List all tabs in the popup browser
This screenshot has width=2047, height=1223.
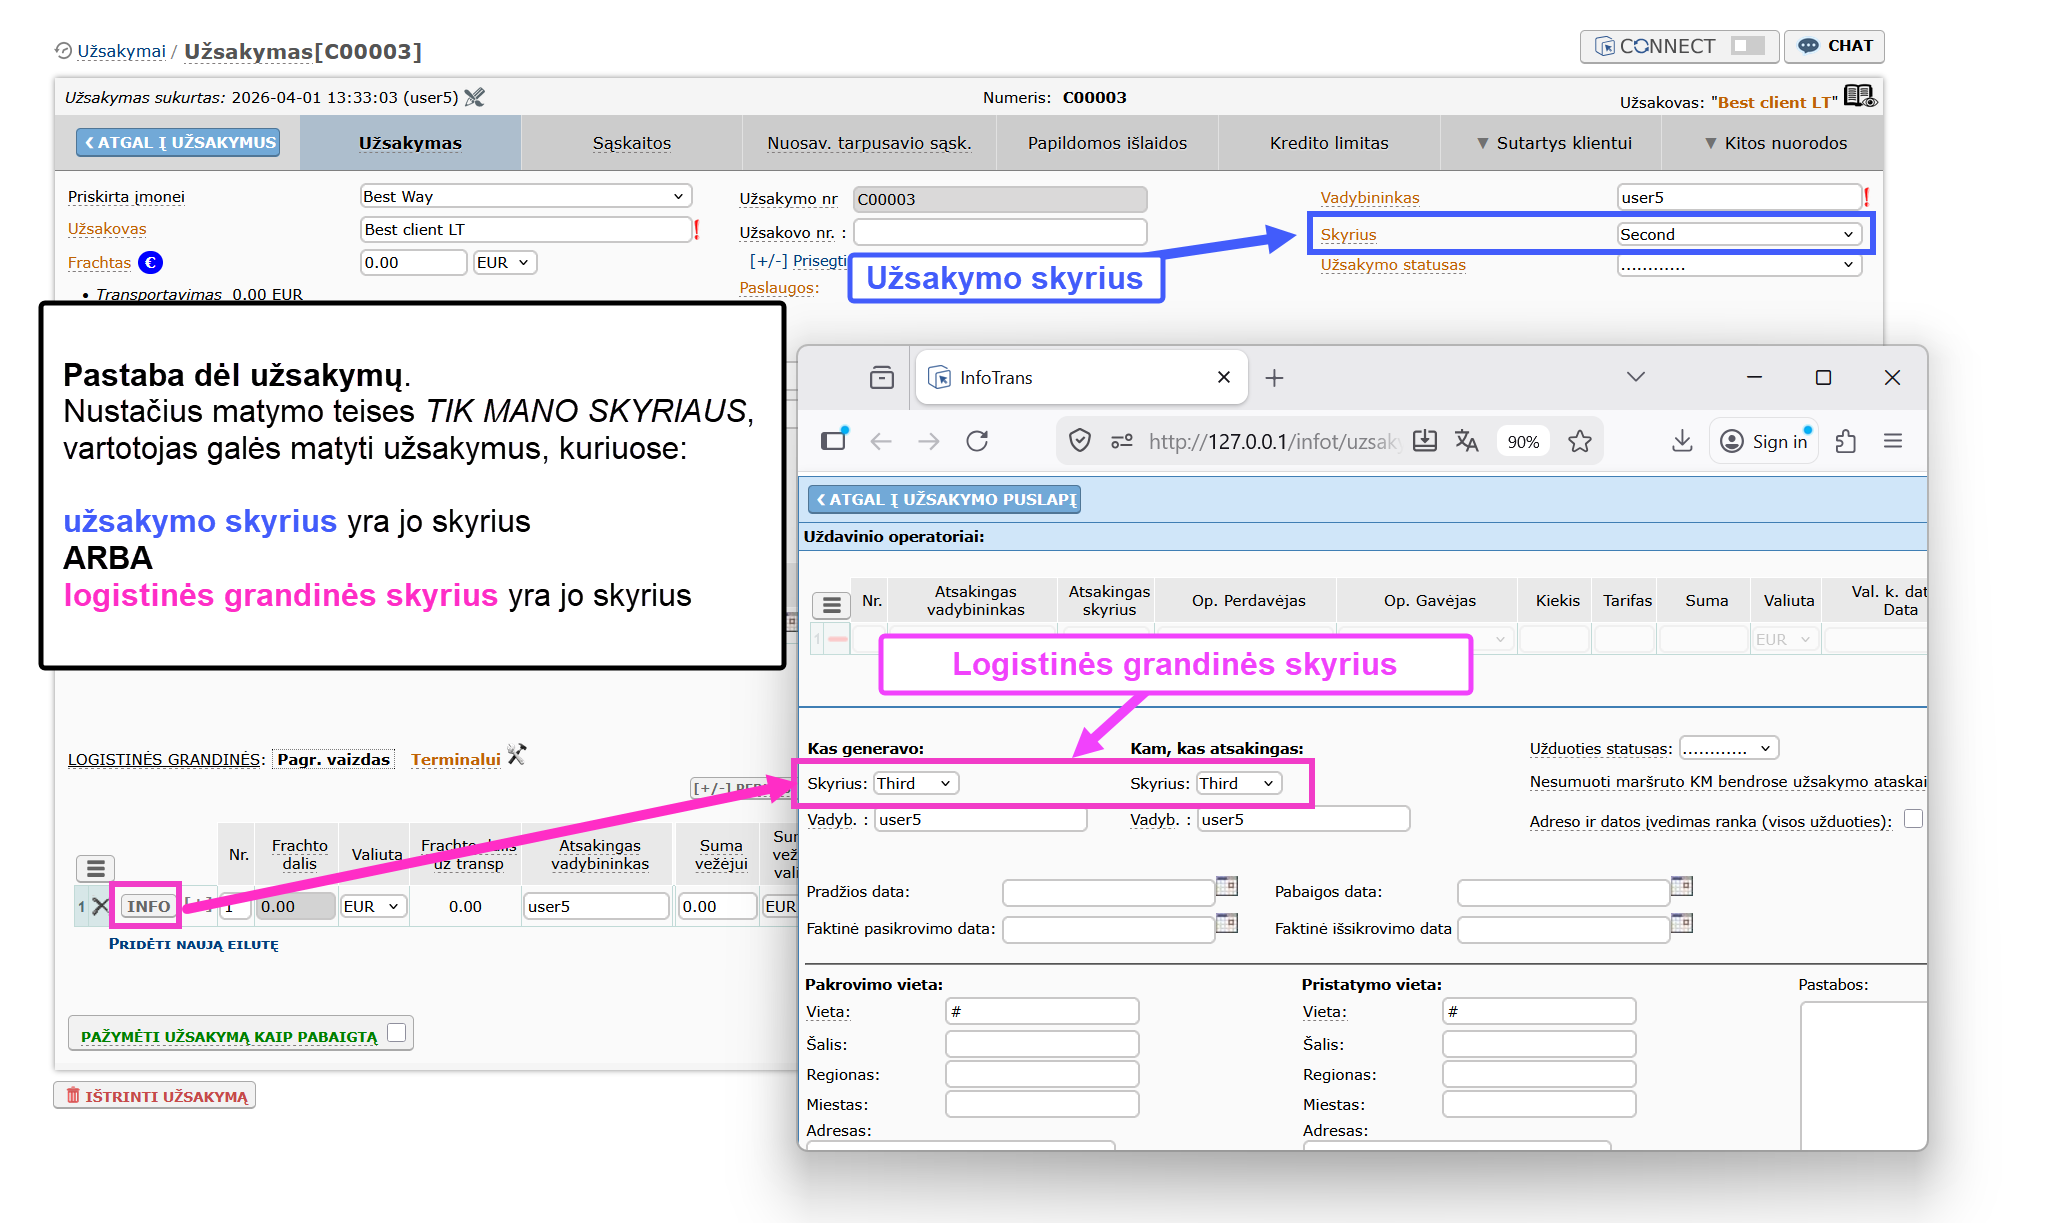[x=1636, y=377]
